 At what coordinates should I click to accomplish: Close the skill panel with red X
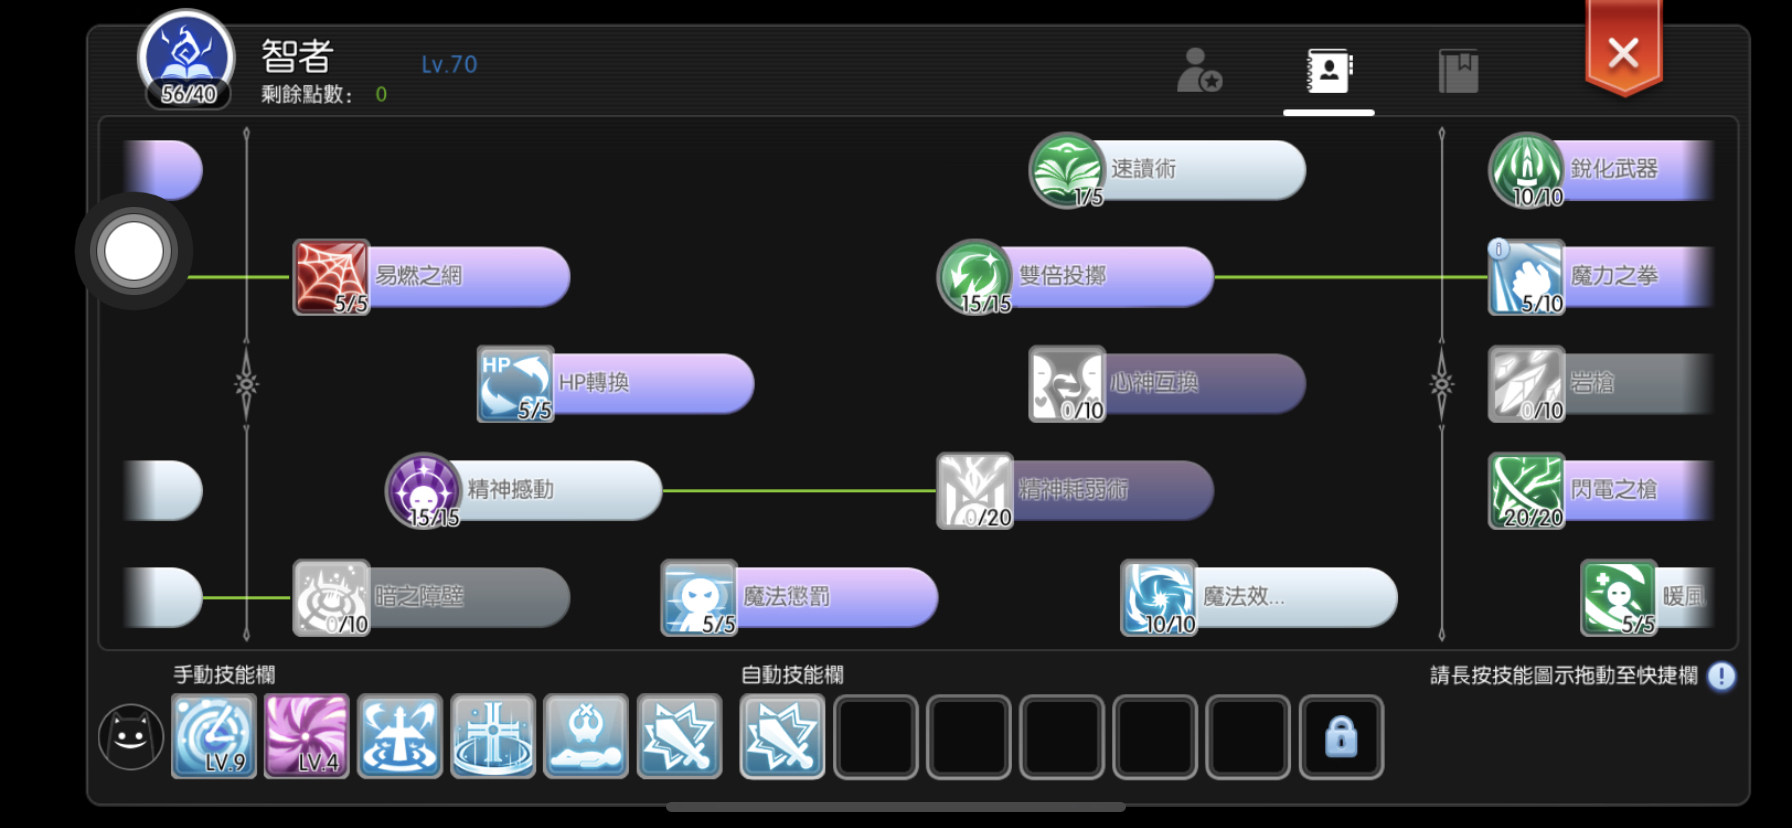point(1623,51)
